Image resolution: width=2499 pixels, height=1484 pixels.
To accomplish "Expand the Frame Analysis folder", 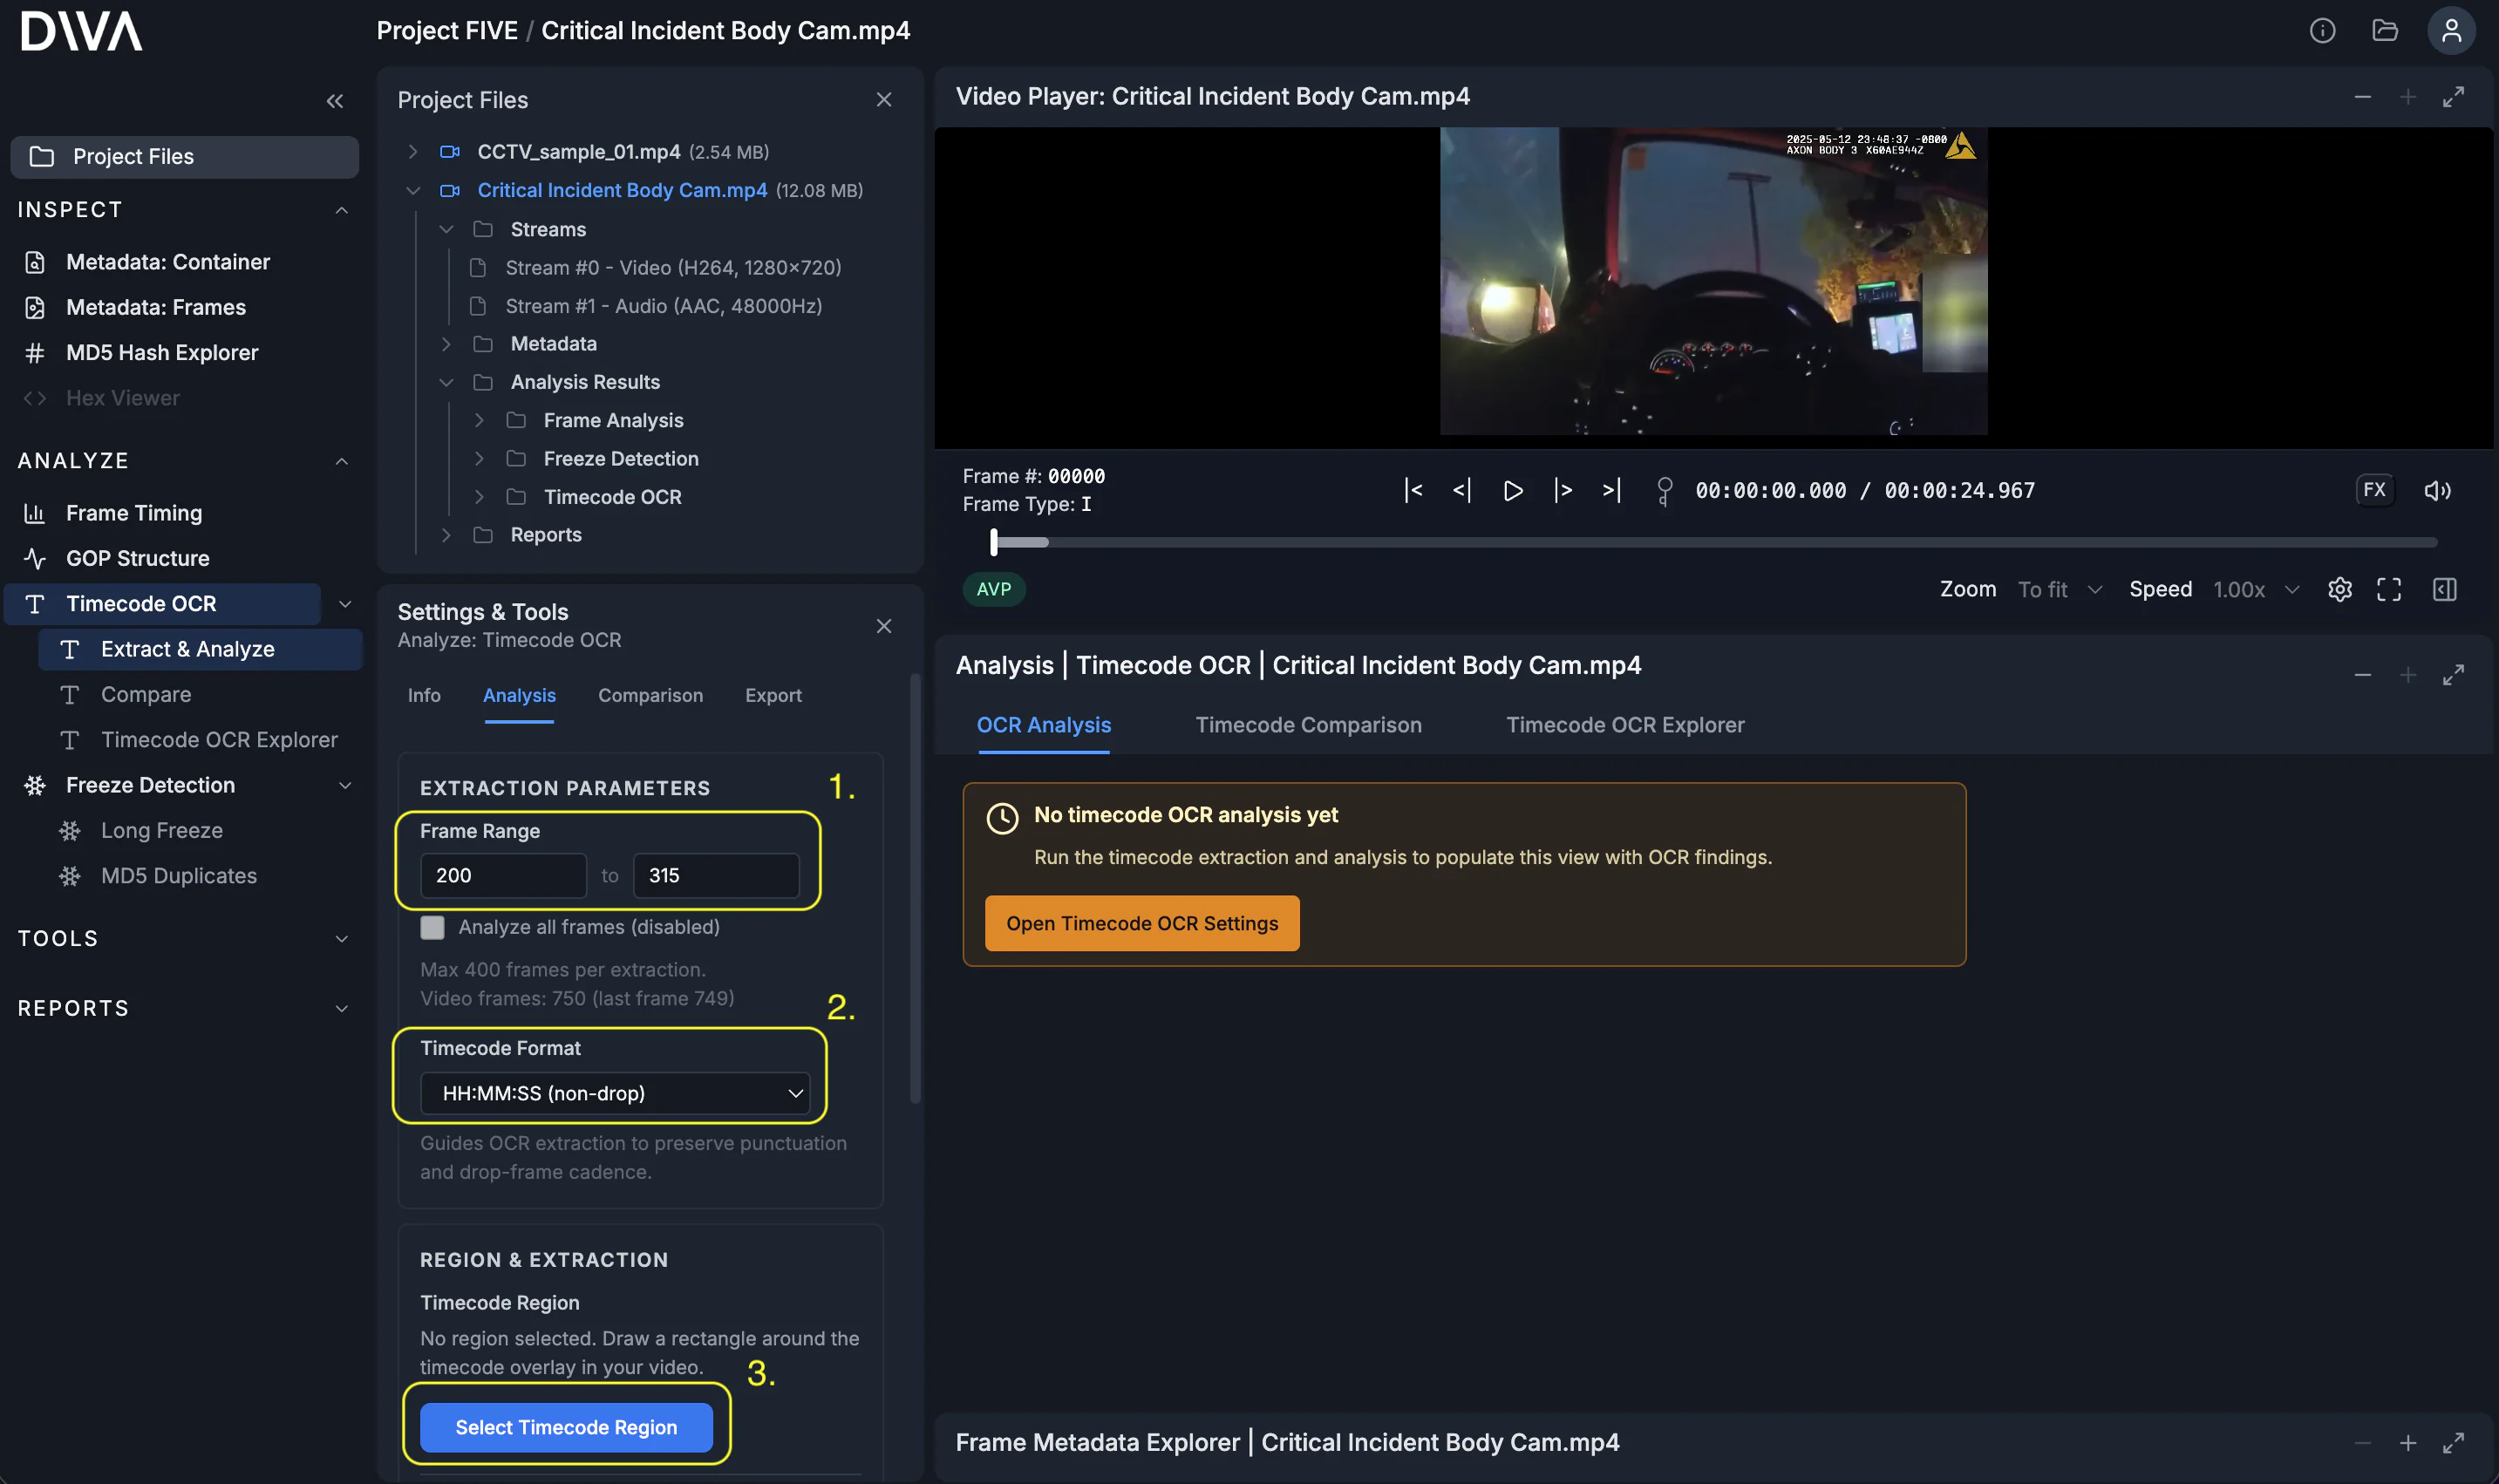I will [480, 420].
